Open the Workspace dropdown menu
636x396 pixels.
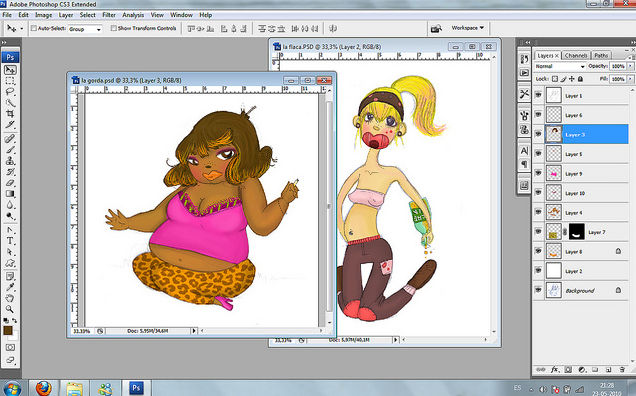point(468,28)
